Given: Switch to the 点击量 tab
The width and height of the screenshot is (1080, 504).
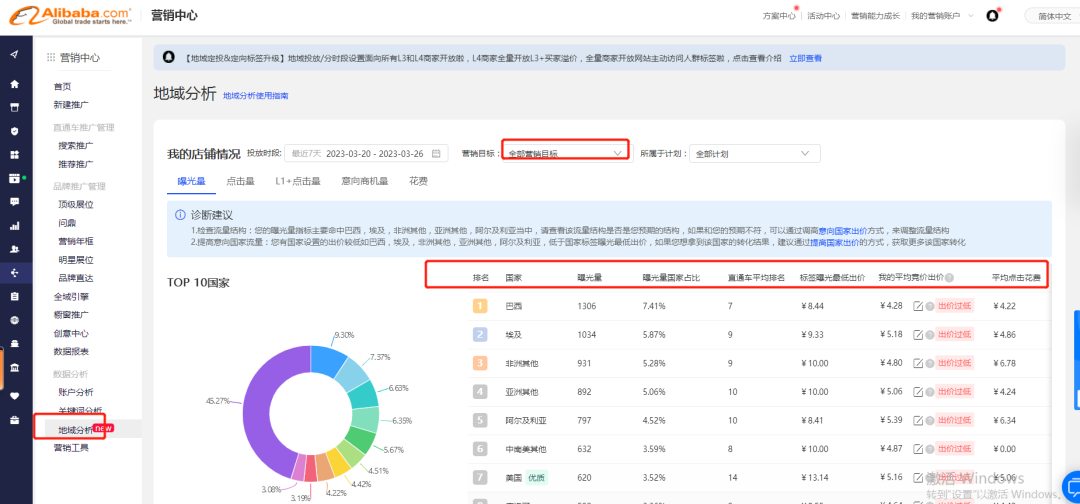Looking at the screenshot, I should click(x=240, y=181).
